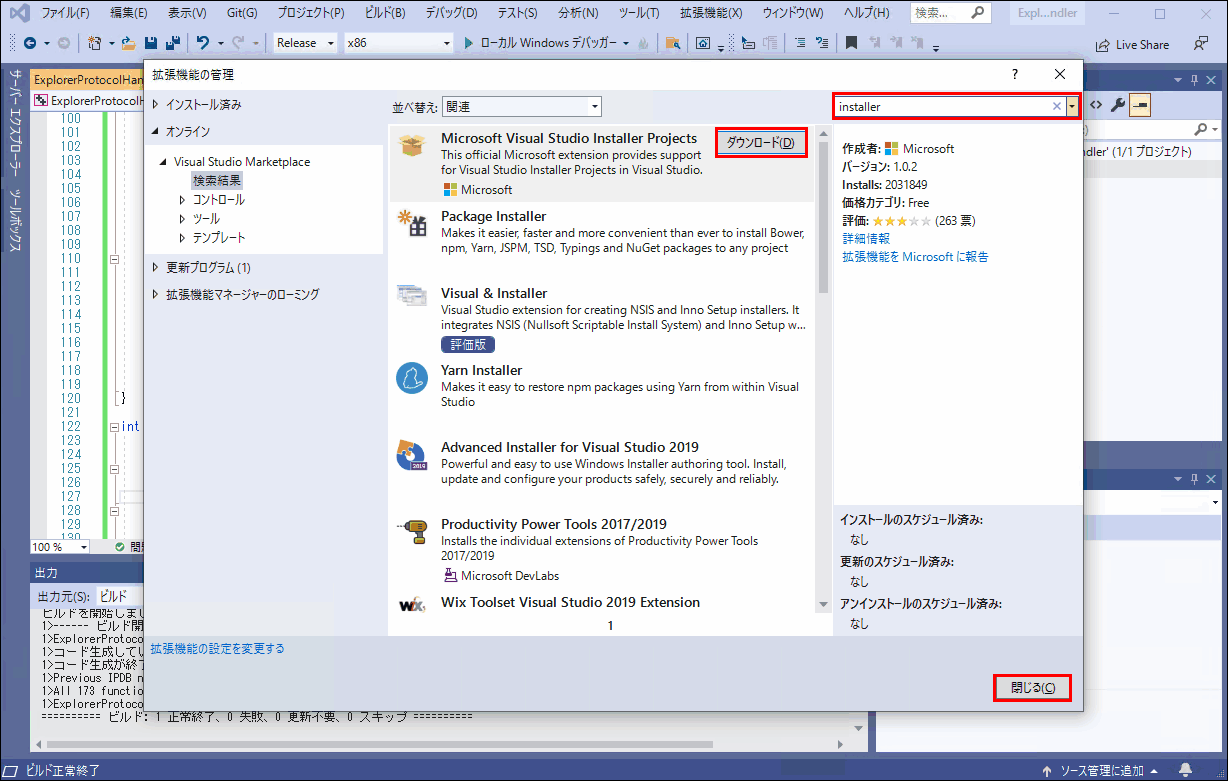This screenshot has height=781, width=1228.
Task: Click the 閉じる(C) button
Action: click(x=1032, y=688)
